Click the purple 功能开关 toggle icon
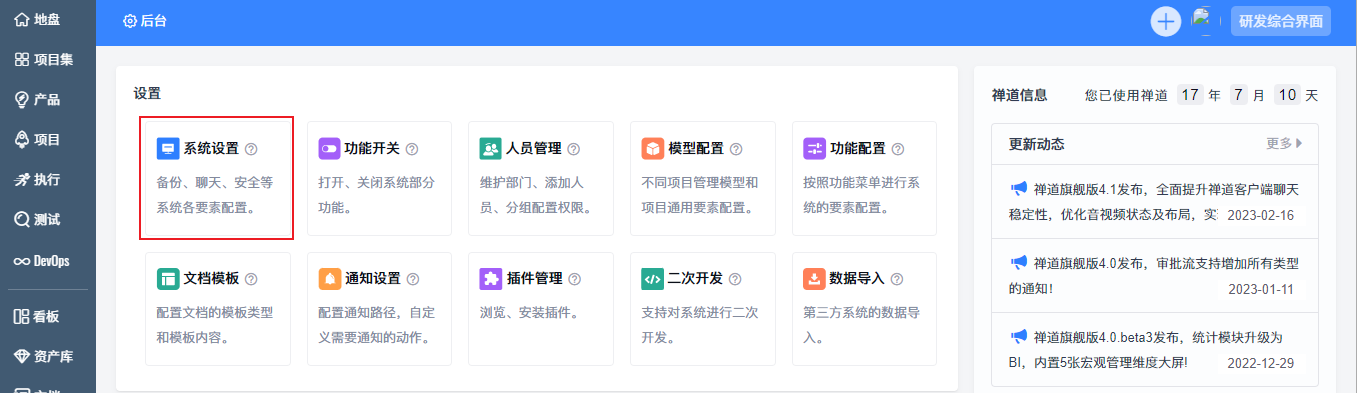Screen dimensions: 1357x393 click(x=329, y=149)
